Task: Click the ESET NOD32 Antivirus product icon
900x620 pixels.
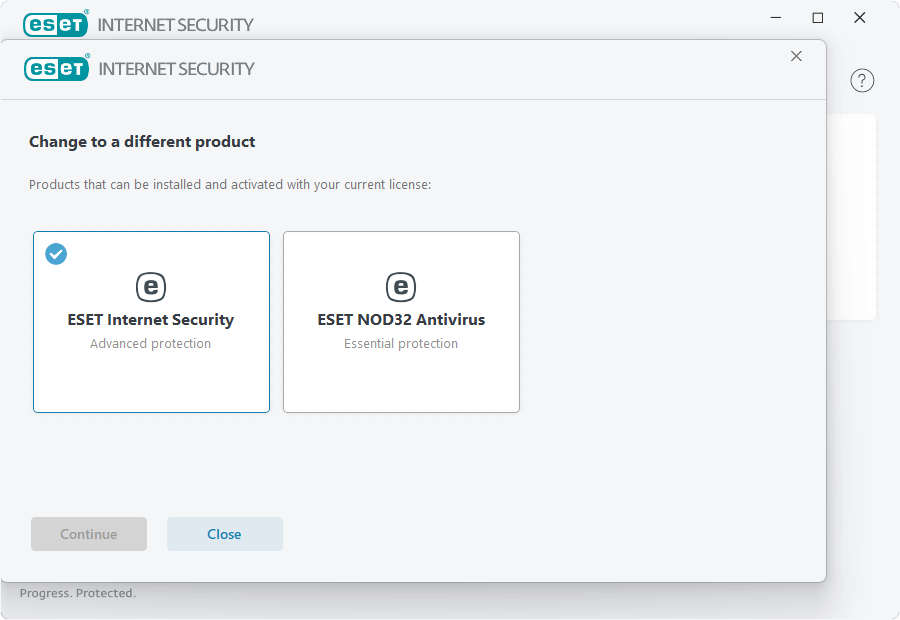Action: [x=401, y=287]
